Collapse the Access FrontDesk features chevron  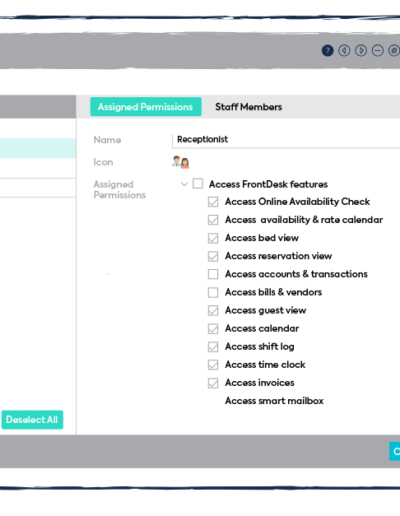pyautogui.click(x=184, y=184)
